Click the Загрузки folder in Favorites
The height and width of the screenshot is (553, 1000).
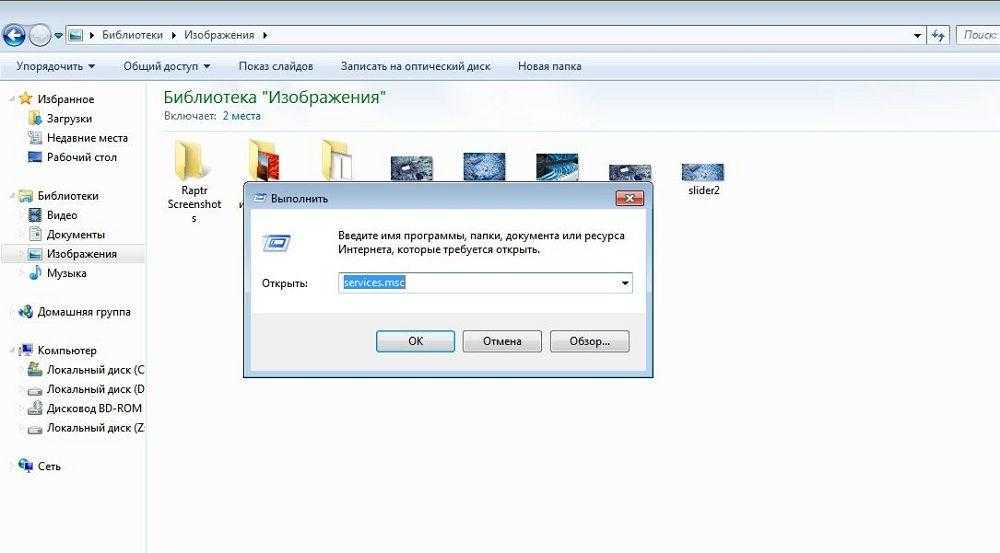pyautogui.click(x=69, y=118)
